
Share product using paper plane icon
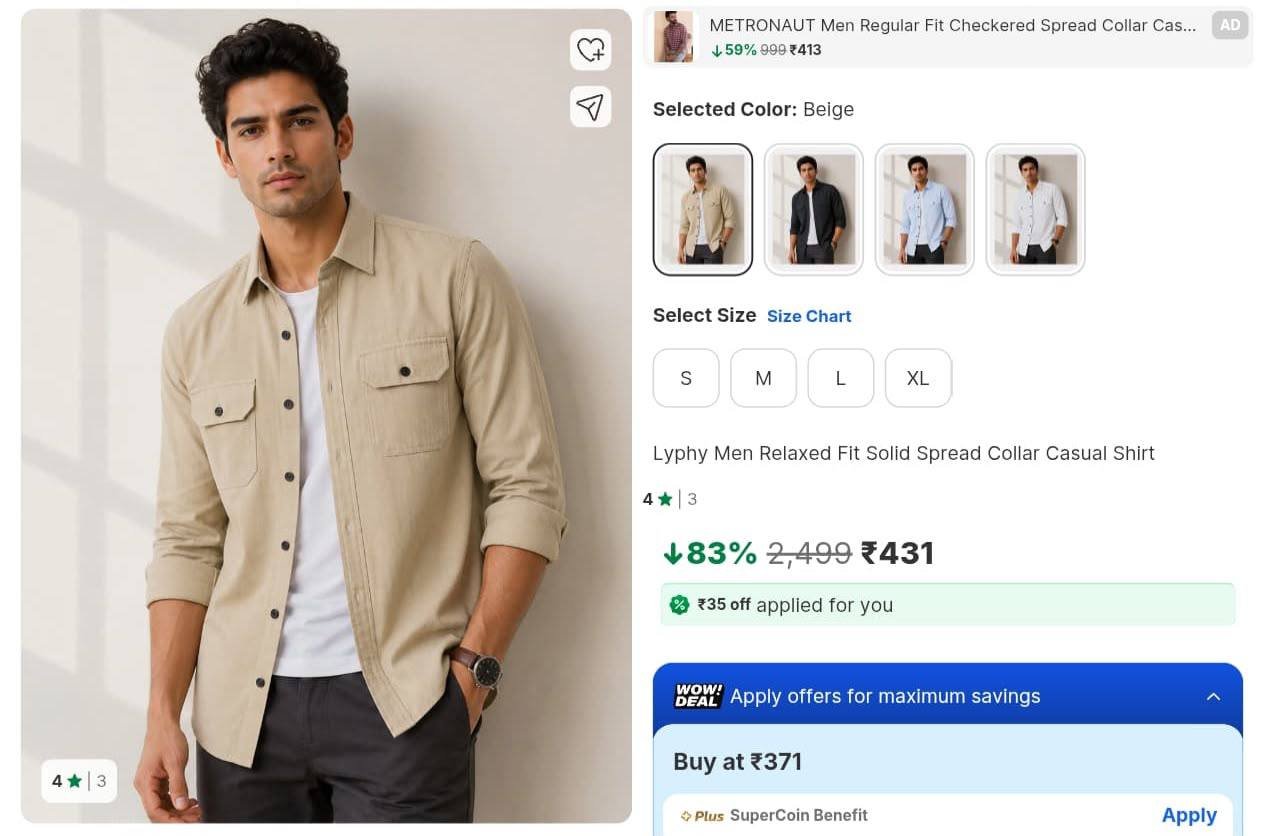591,106
